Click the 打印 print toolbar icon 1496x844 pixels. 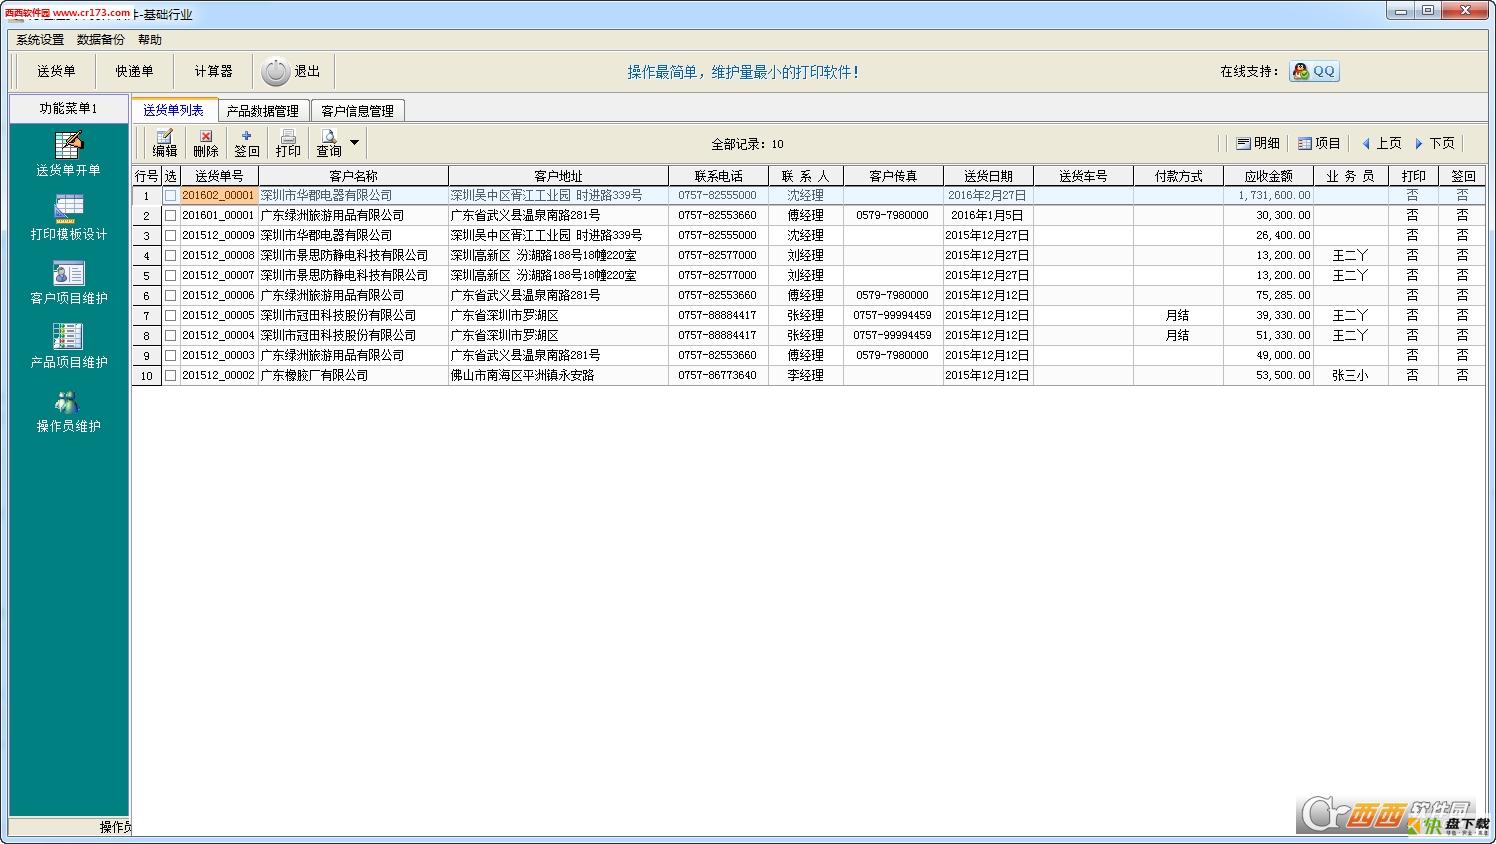[288, 143]
